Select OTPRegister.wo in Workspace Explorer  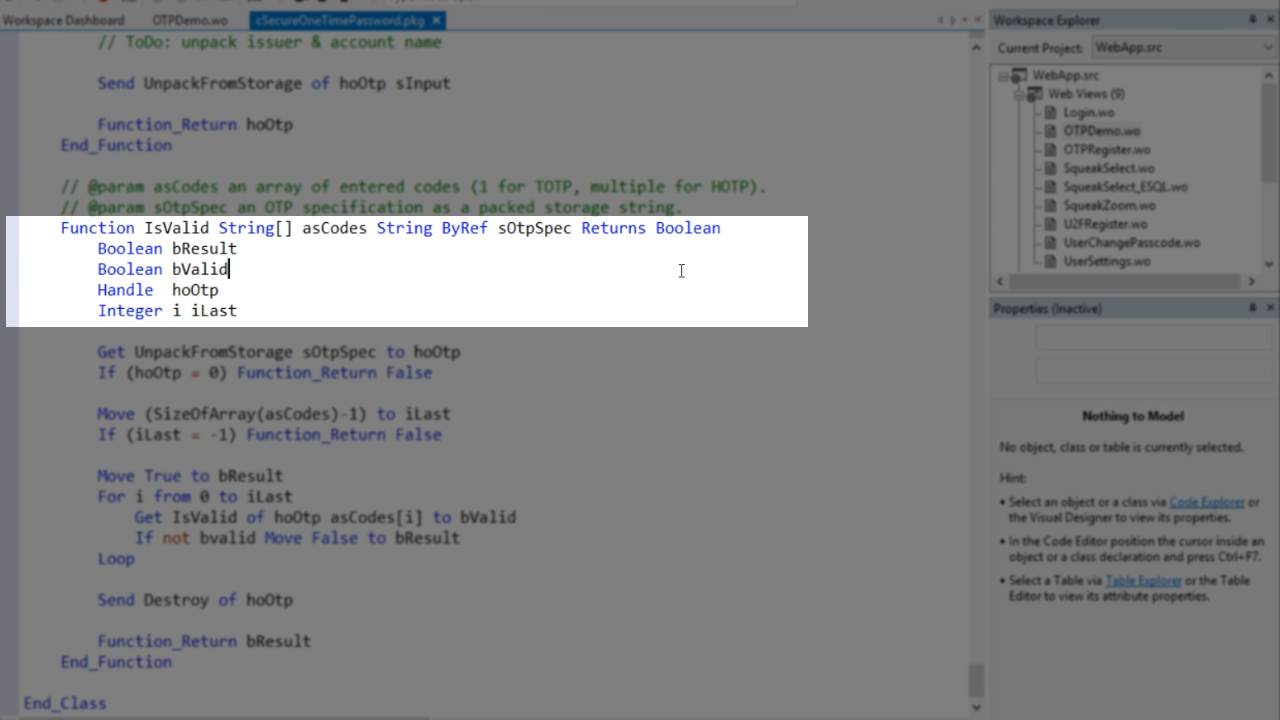coord(1106,150)
